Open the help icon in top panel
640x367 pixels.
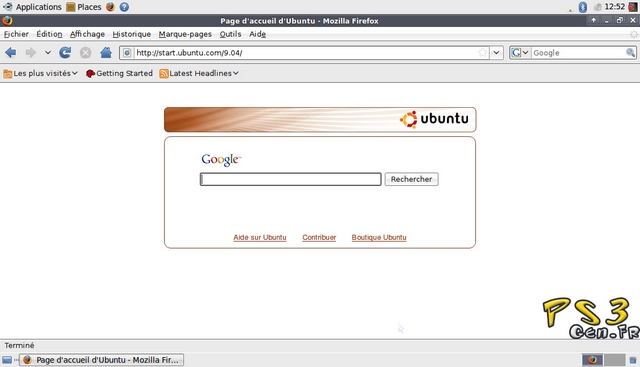124,7
